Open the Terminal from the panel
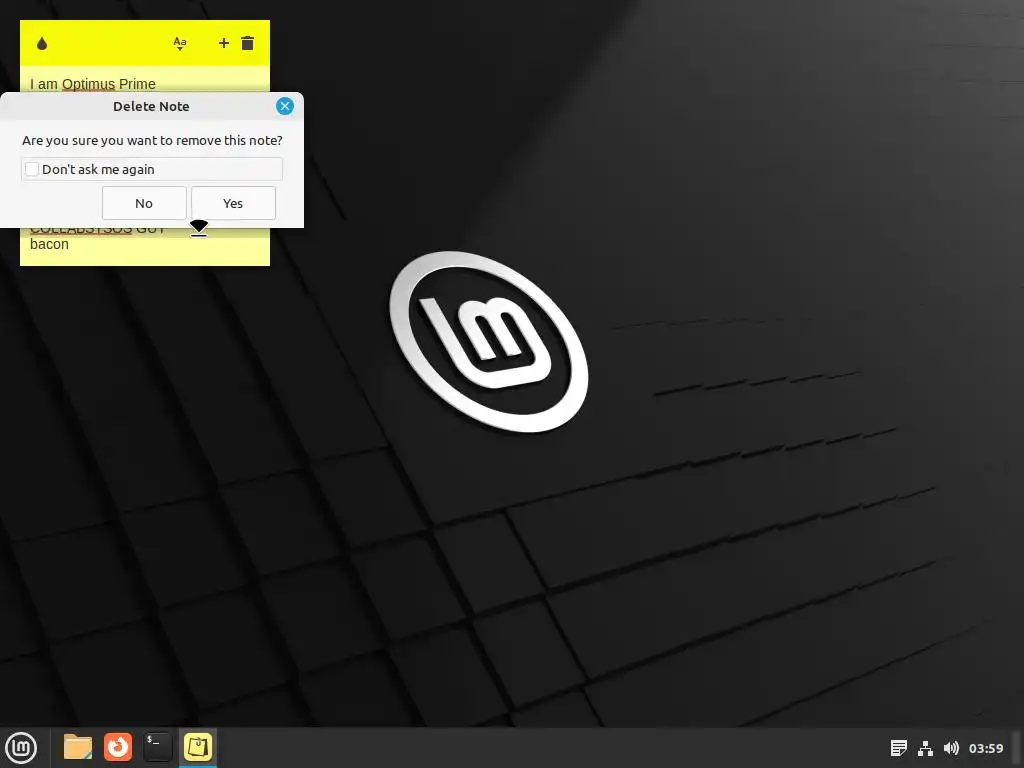 pyautogui.click(x=158, y=747)
